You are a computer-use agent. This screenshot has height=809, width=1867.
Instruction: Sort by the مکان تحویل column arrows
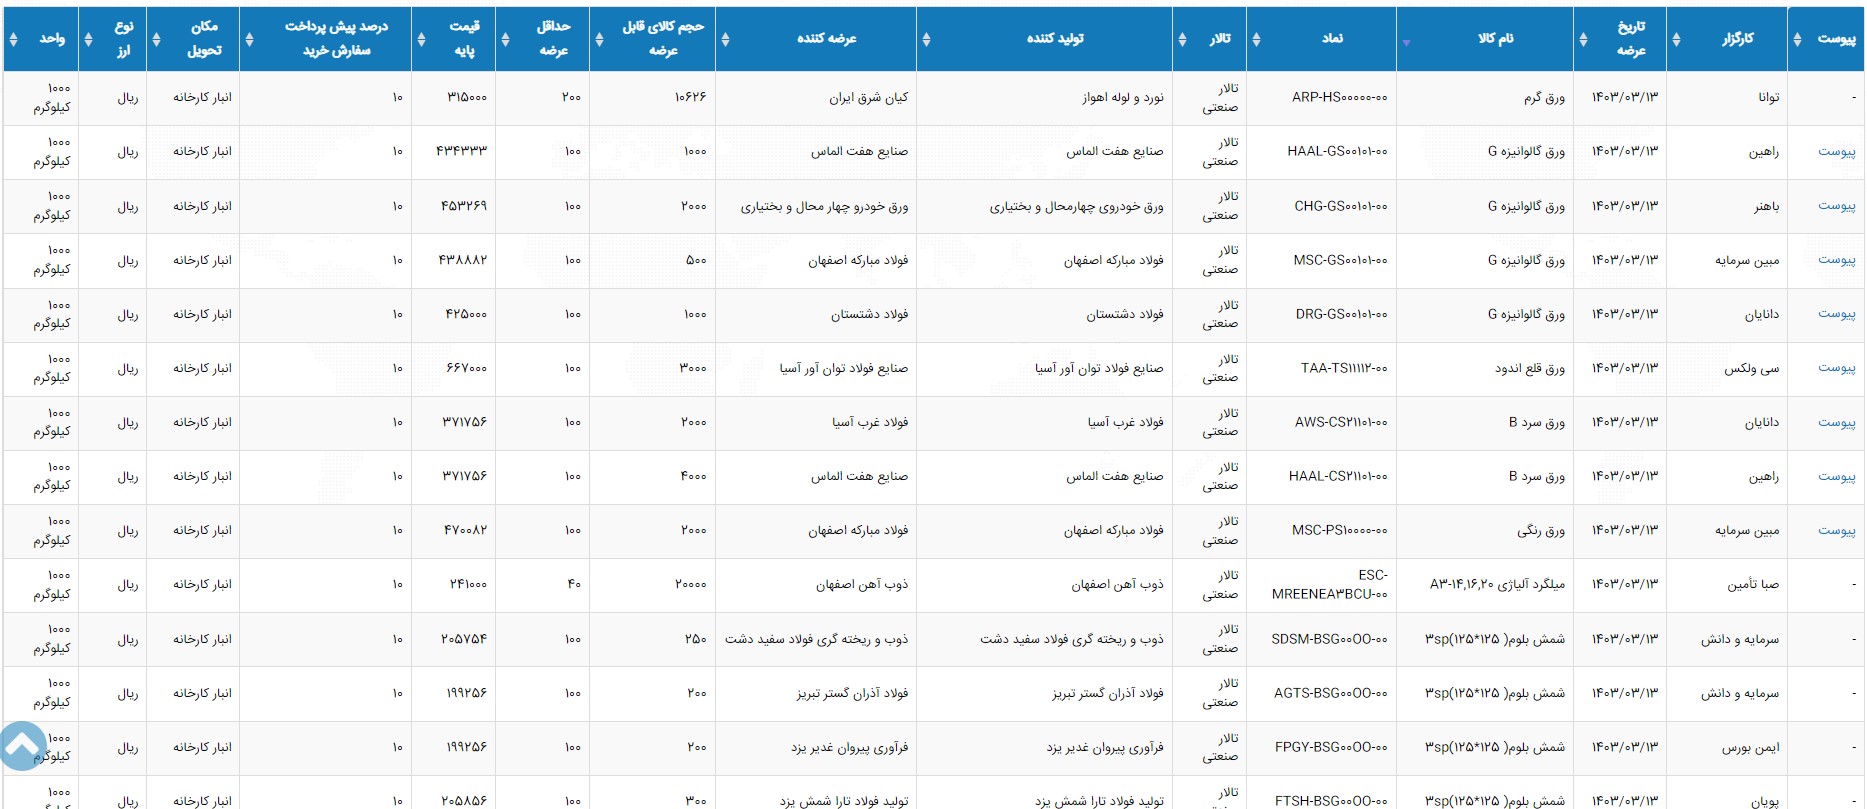(x=156, y=39)
